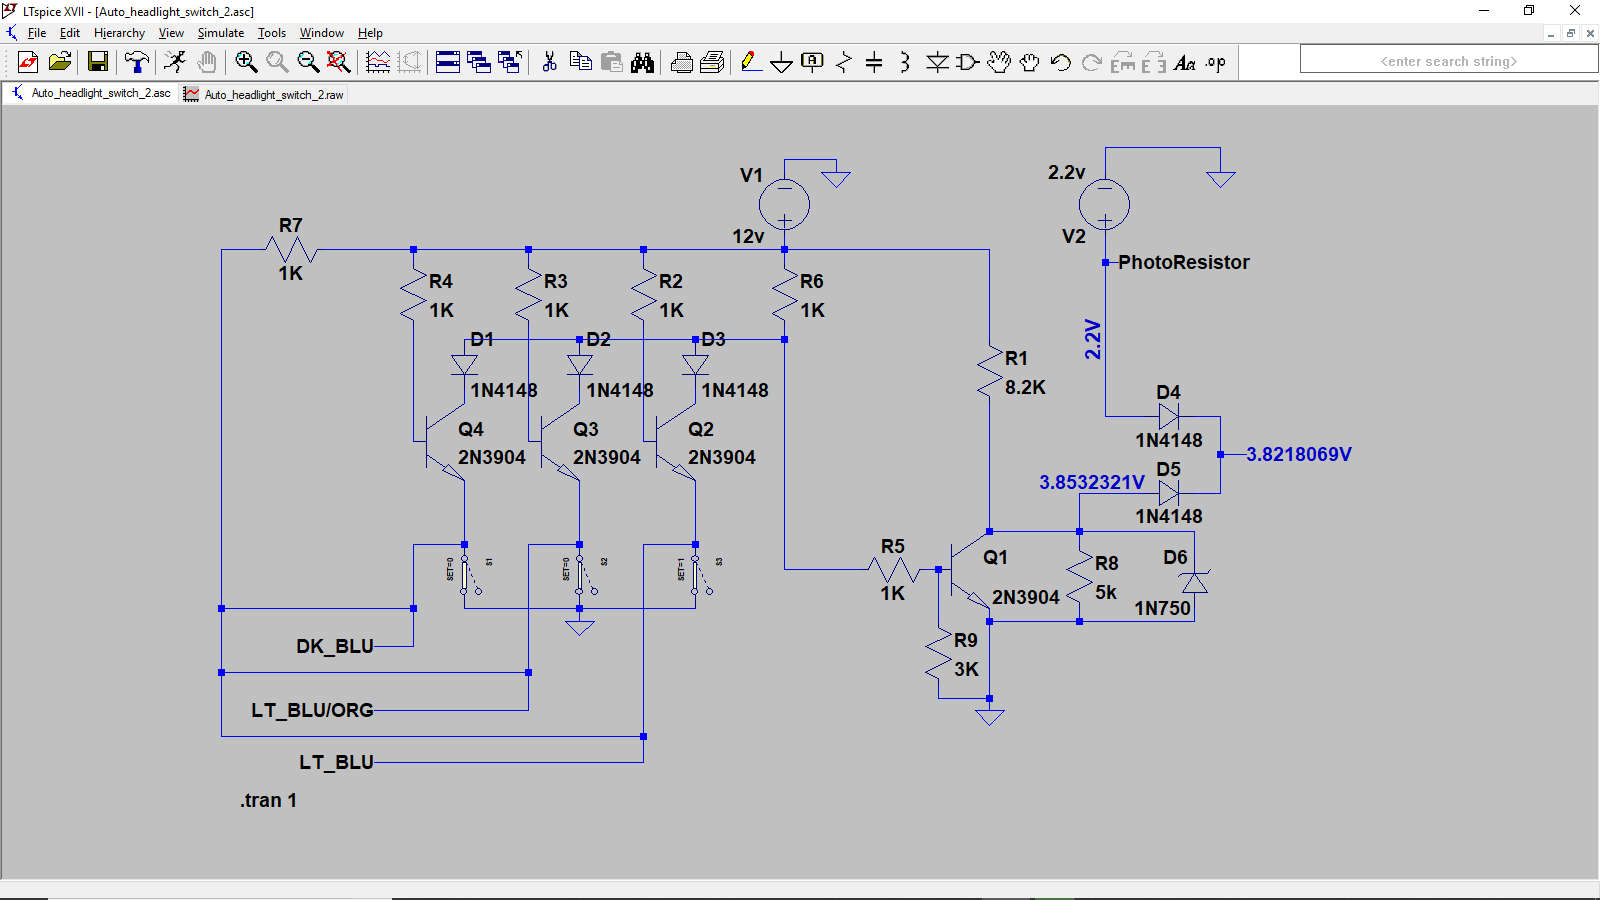Open the Hierarchy menu

[x=119, y=33]
